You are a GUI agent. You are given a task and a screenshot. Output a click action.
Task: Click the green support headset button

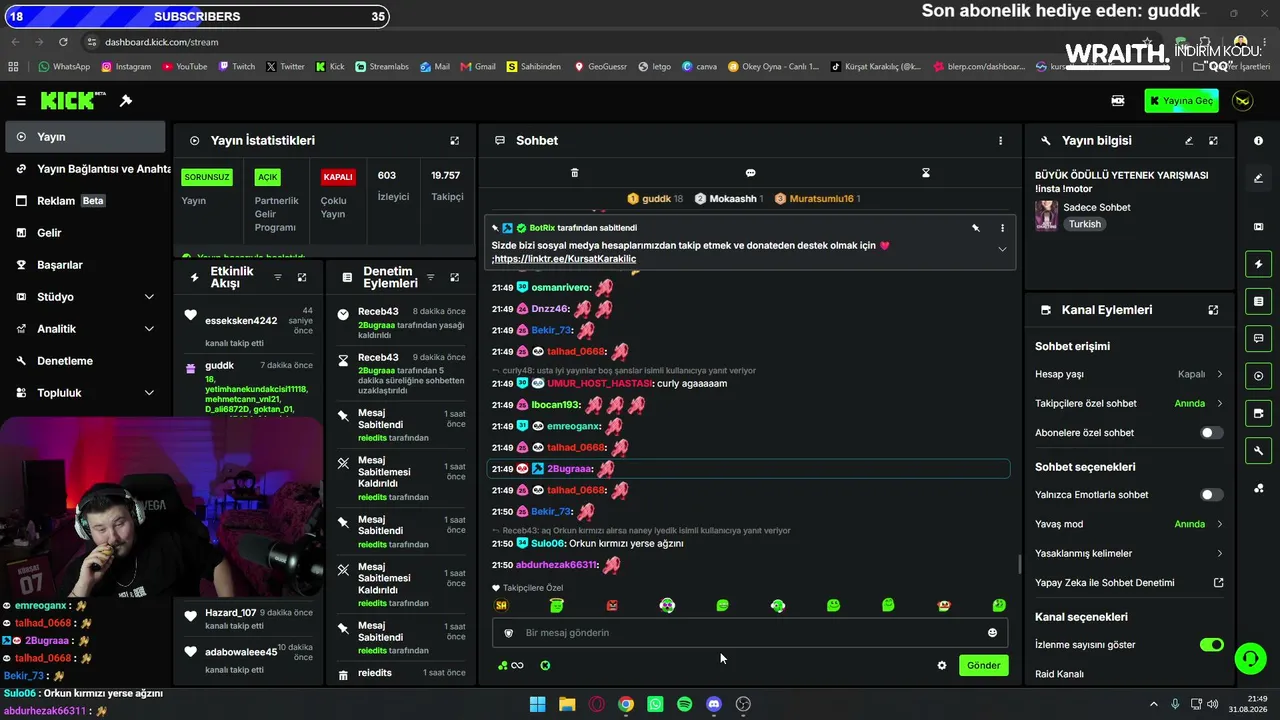[1250, 659]
